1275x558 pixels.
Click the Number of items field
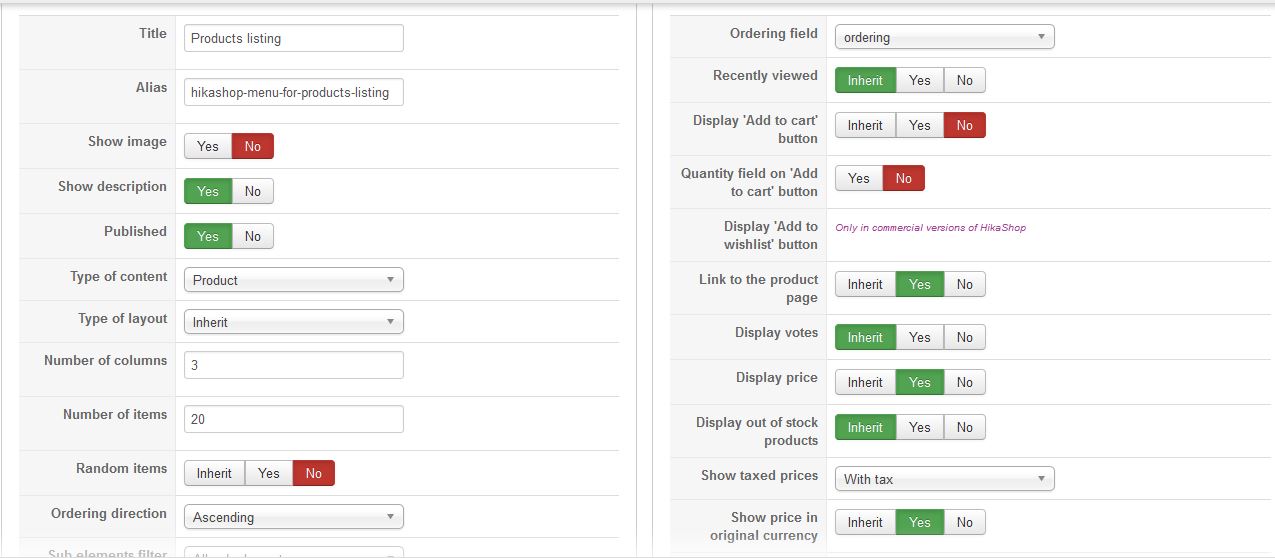click(293, 419)
